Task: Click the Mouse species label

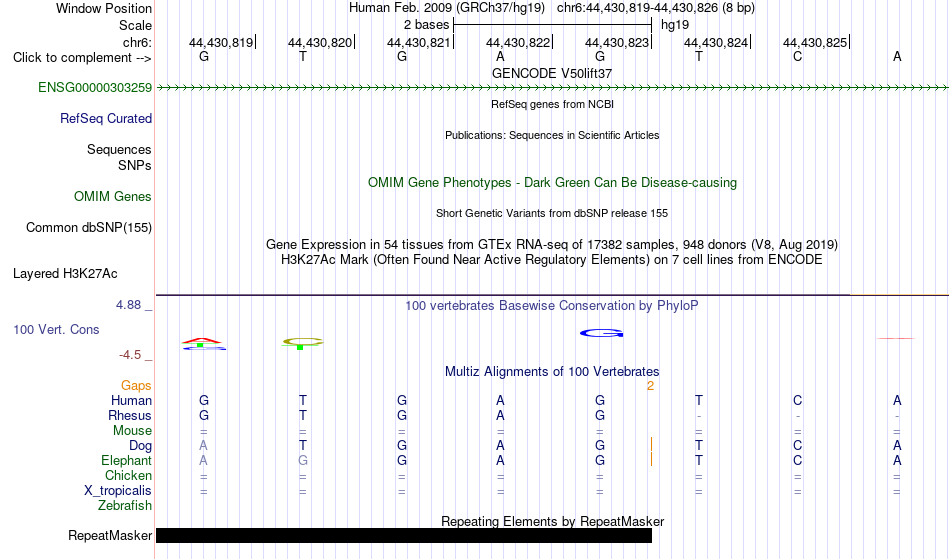Action: coord(132,431)
